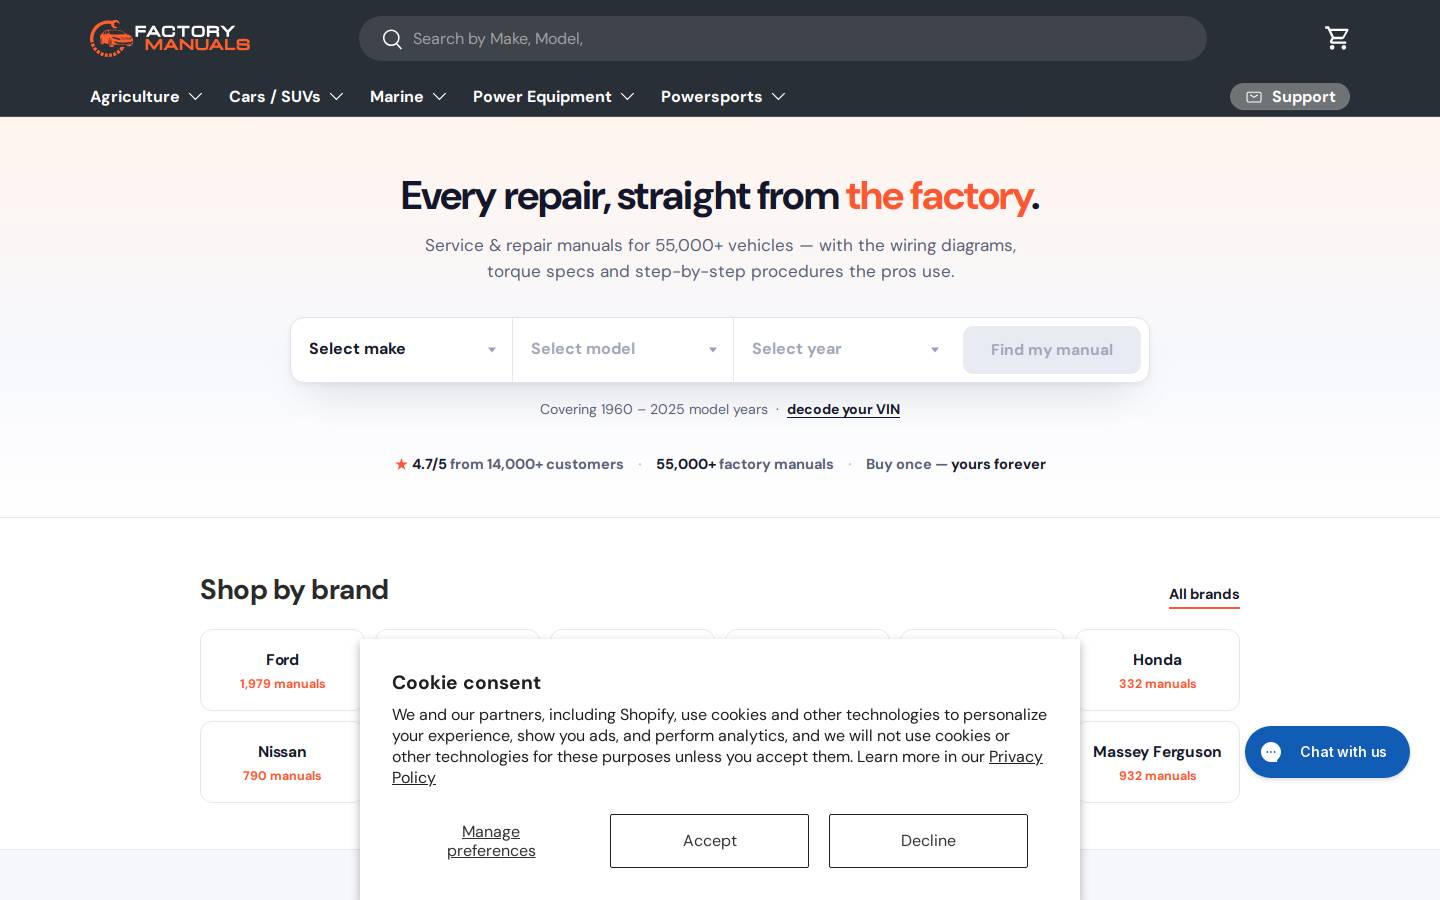Click the Support button
The image size is (1440, 900).
click(x=1290, y=97)
